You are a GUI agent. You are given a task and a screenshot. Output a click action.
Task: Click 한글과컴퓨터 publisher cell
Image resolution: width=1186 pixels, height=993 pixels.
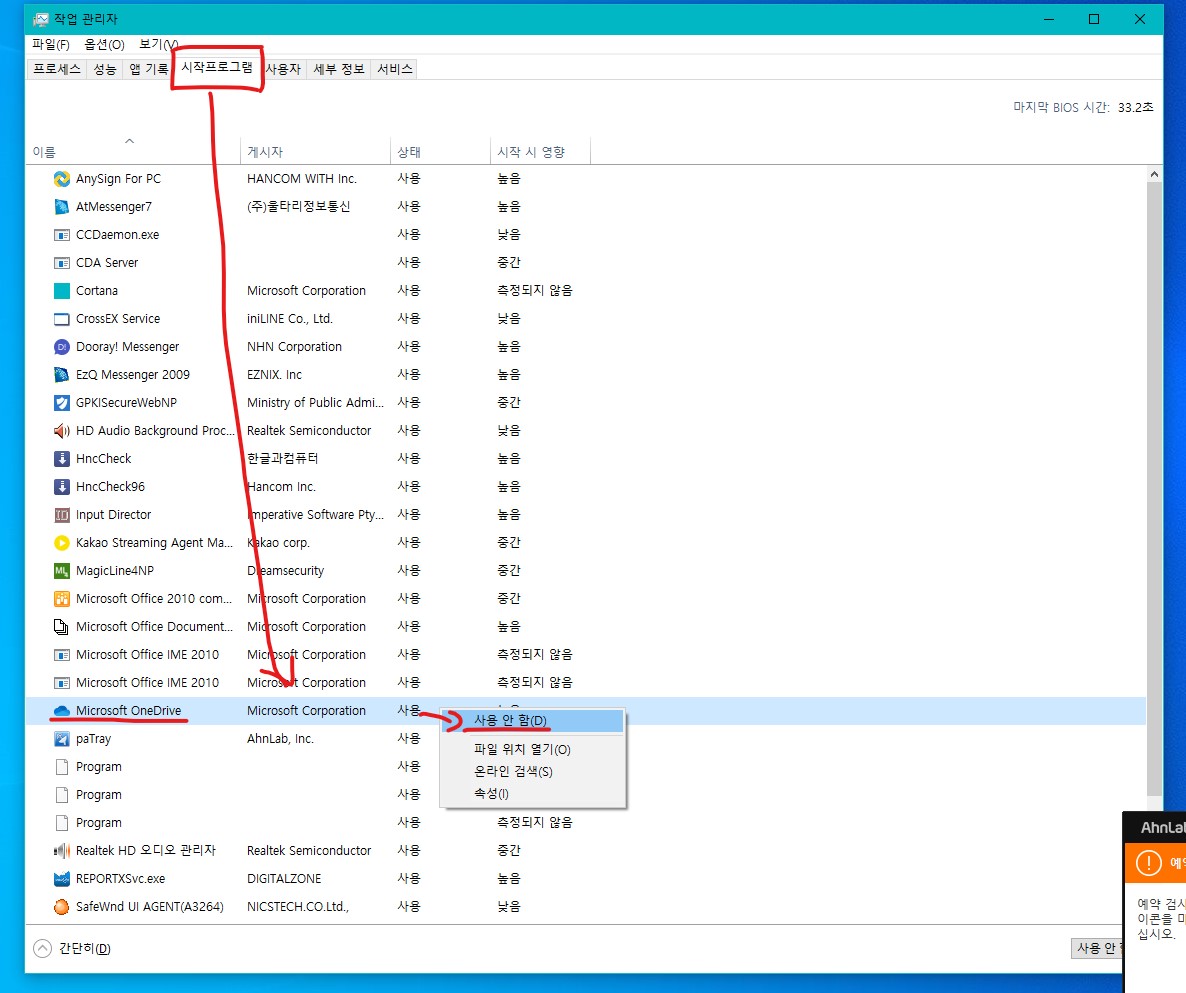pyautogui.click(x=283, y=459)
